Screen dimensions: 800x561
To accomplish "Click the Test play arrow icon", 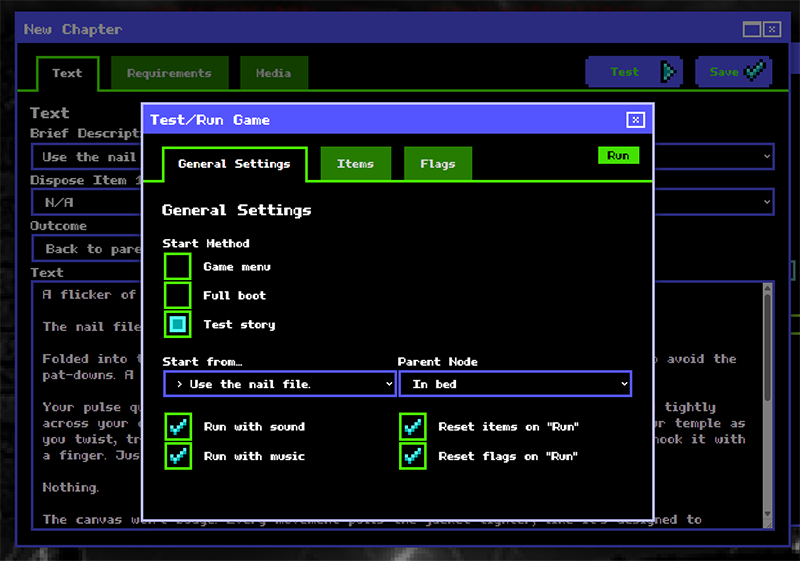I will click(668, 72).
